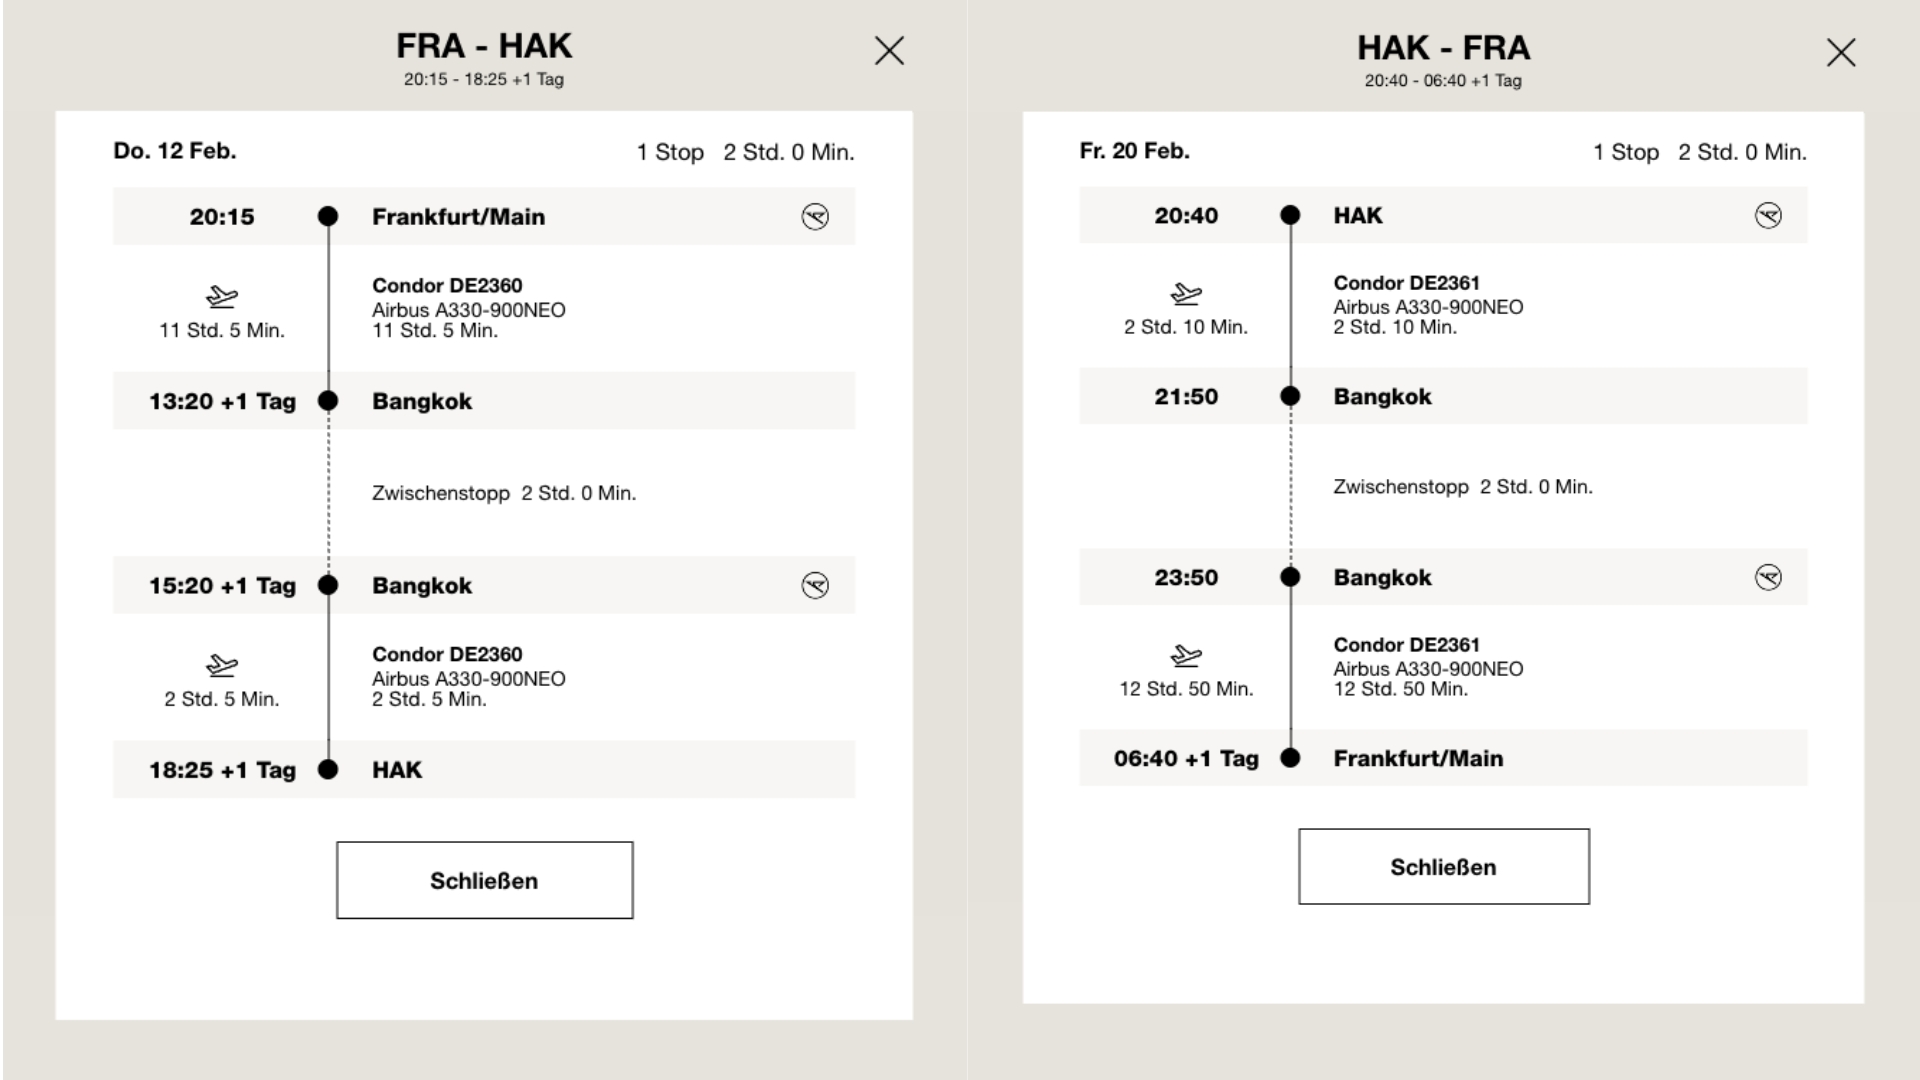This screenshot has width=1920, height=1080.
Task: Click the Condor airline logo next to Frankfurt/Main departure
Action: tap(816, 216)
